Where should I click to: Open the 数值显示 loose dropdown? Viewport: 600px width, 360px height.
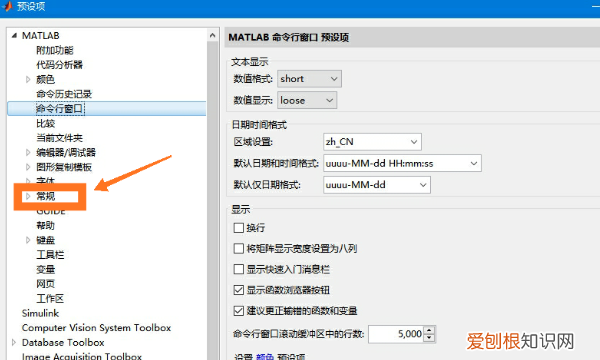[307, 100]
